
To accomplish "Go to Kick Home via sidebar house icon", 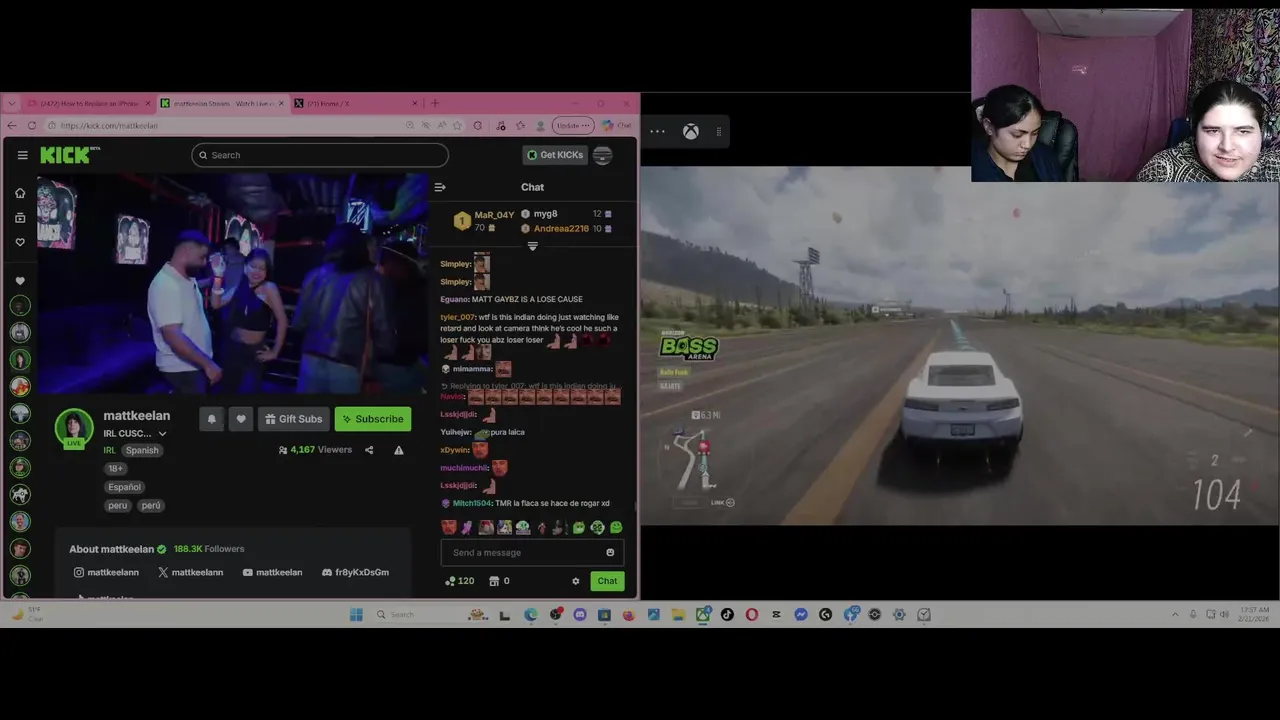I will [x=20, y=193].
